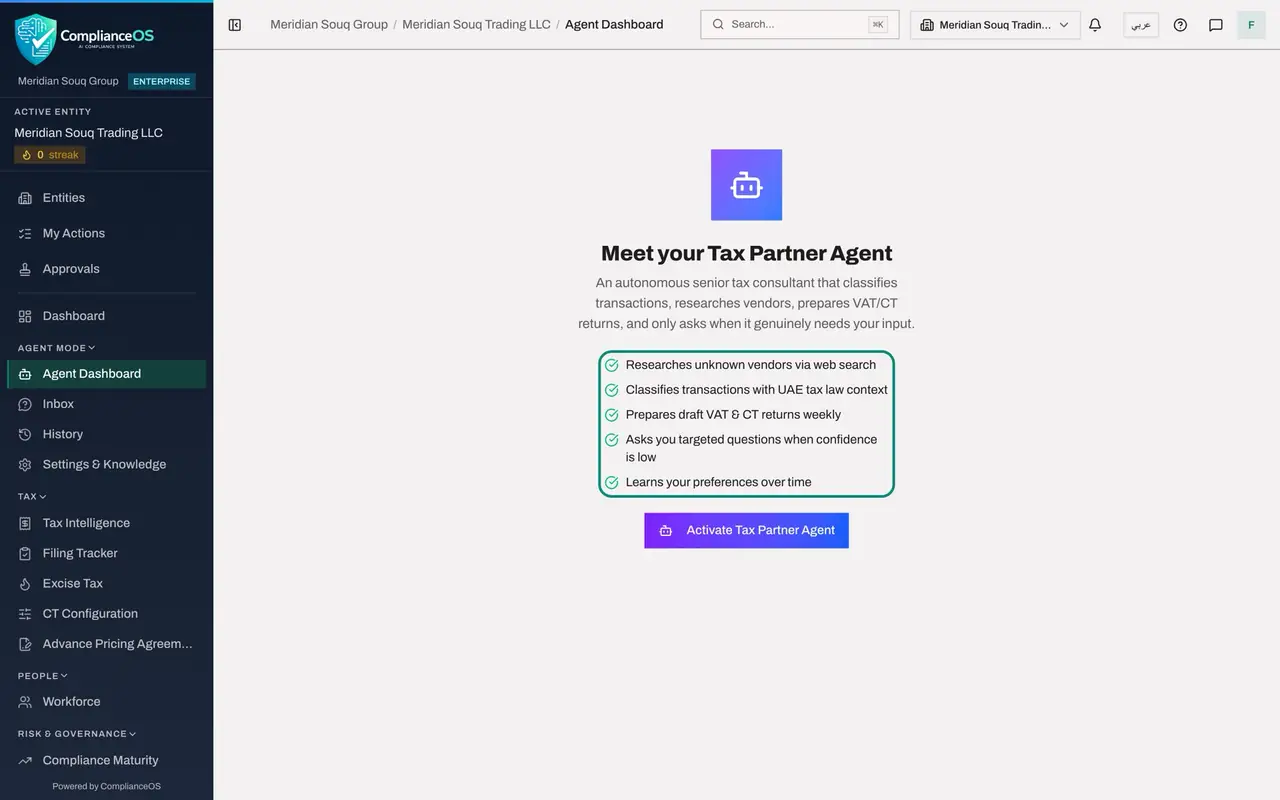Open the notifications bell

click(x=1095, y=25)
